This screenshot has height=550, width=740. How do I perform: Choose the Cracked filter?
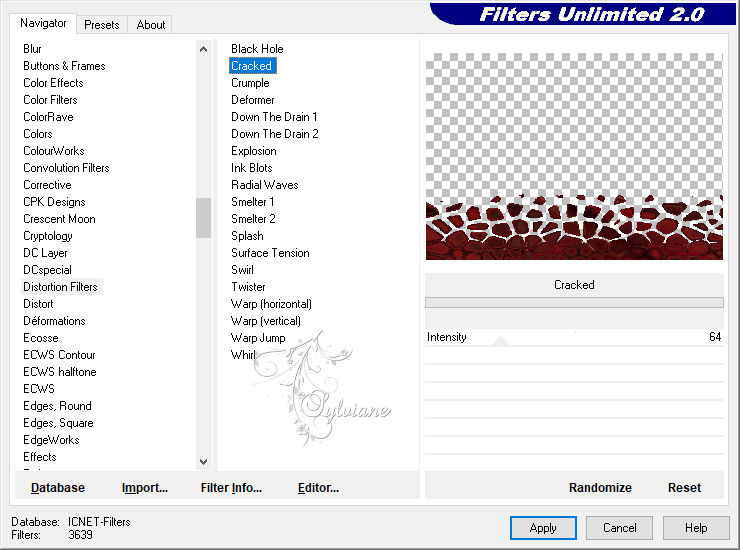click(x=252, y=66)
